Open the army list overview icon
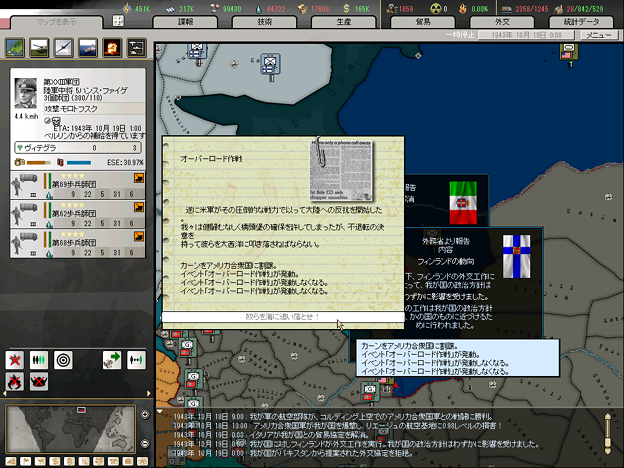The height and width of the screenshot is (468, 624). (x=136, y=48)
